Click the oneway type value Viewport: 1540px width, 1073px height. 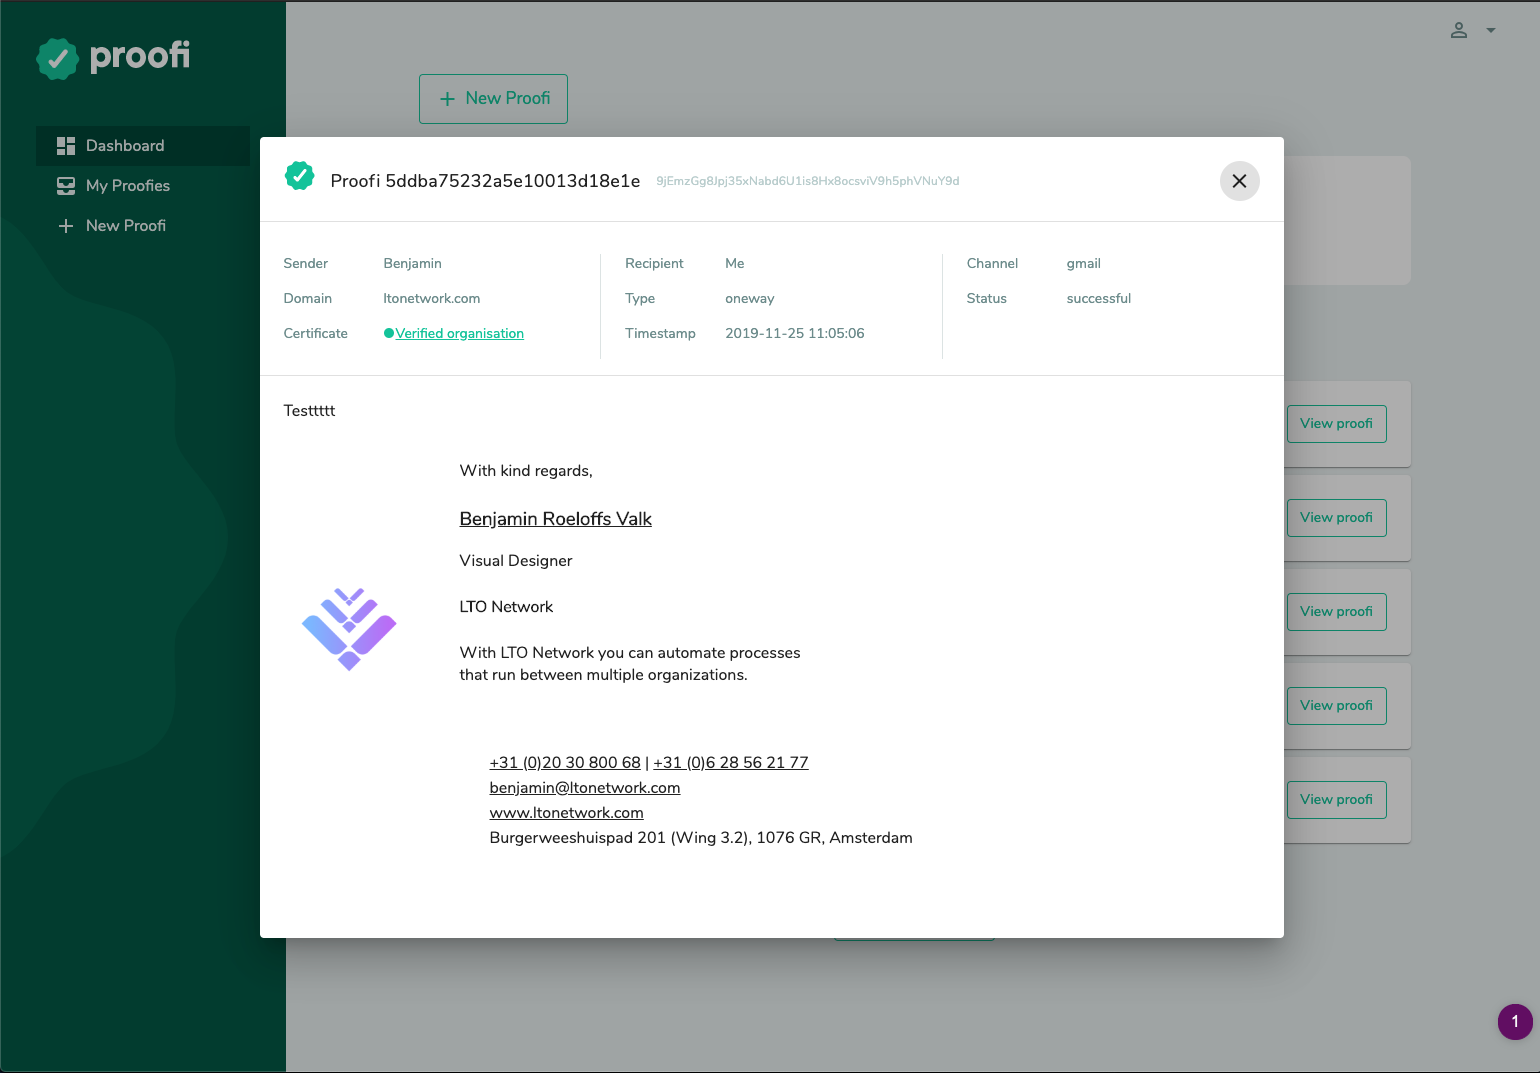pyautogui.click(x=750, y=299)
